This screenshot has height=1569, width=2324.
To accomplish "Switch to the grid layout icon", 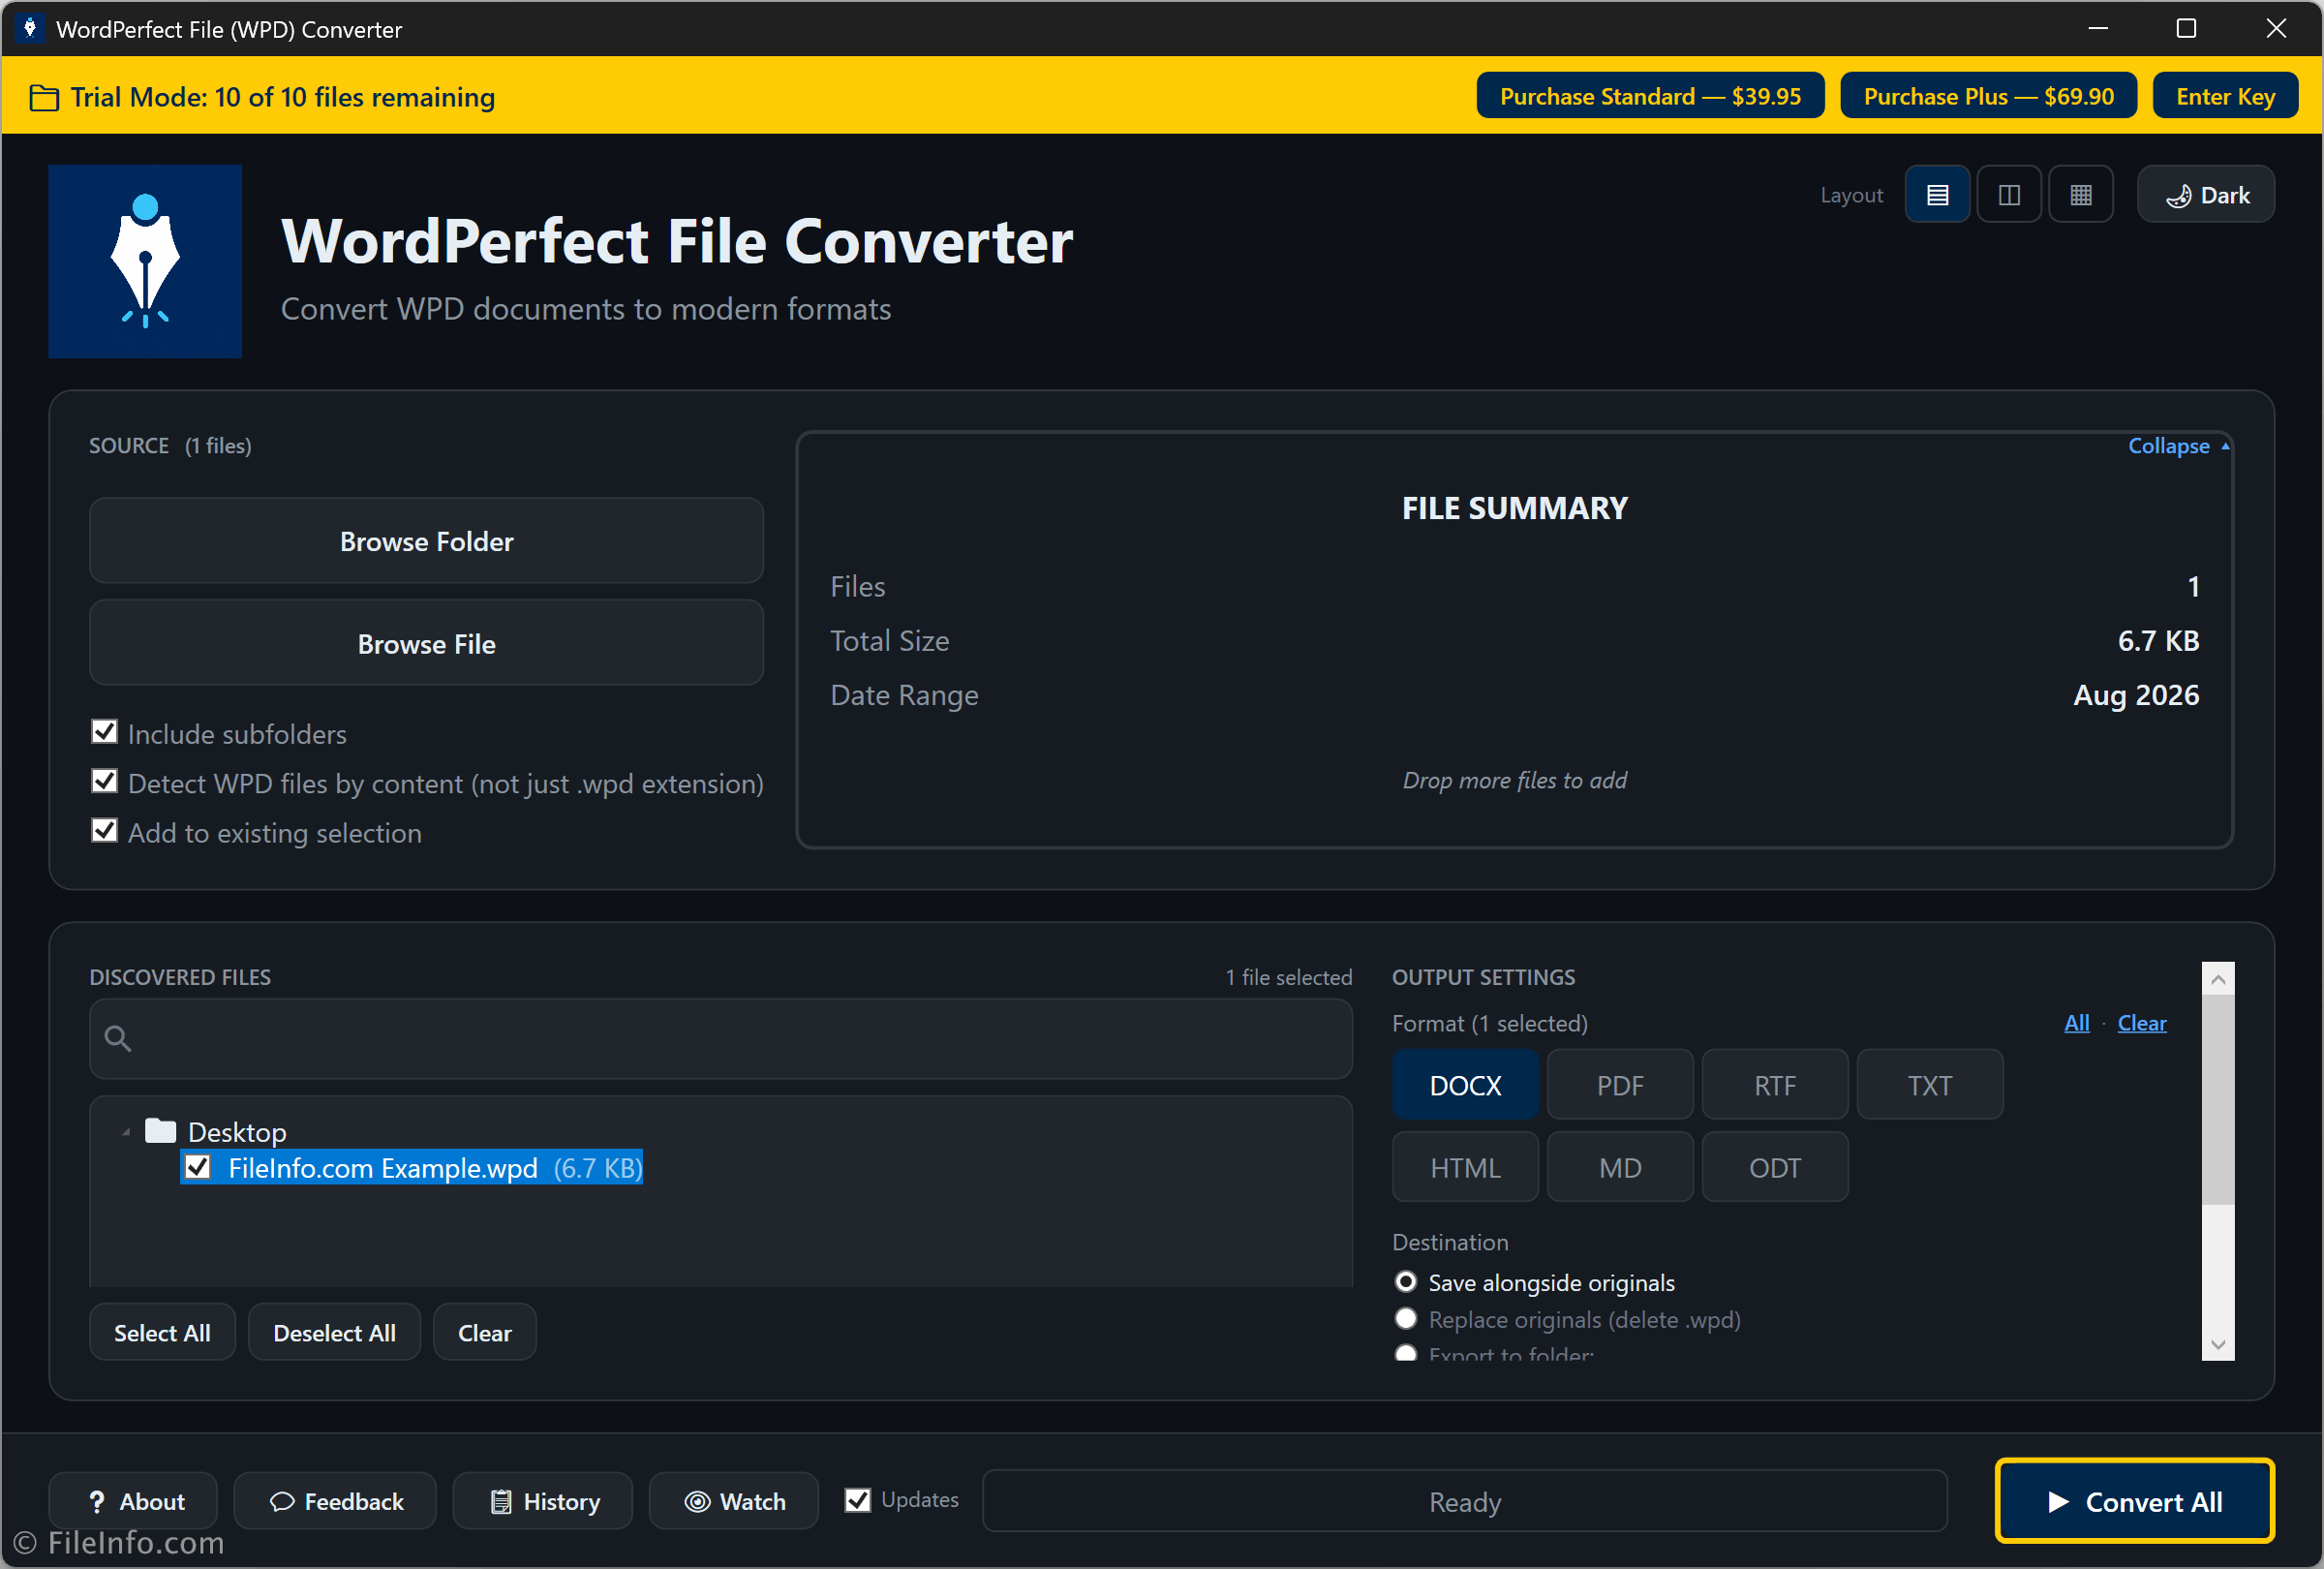I will [2081, 195].
